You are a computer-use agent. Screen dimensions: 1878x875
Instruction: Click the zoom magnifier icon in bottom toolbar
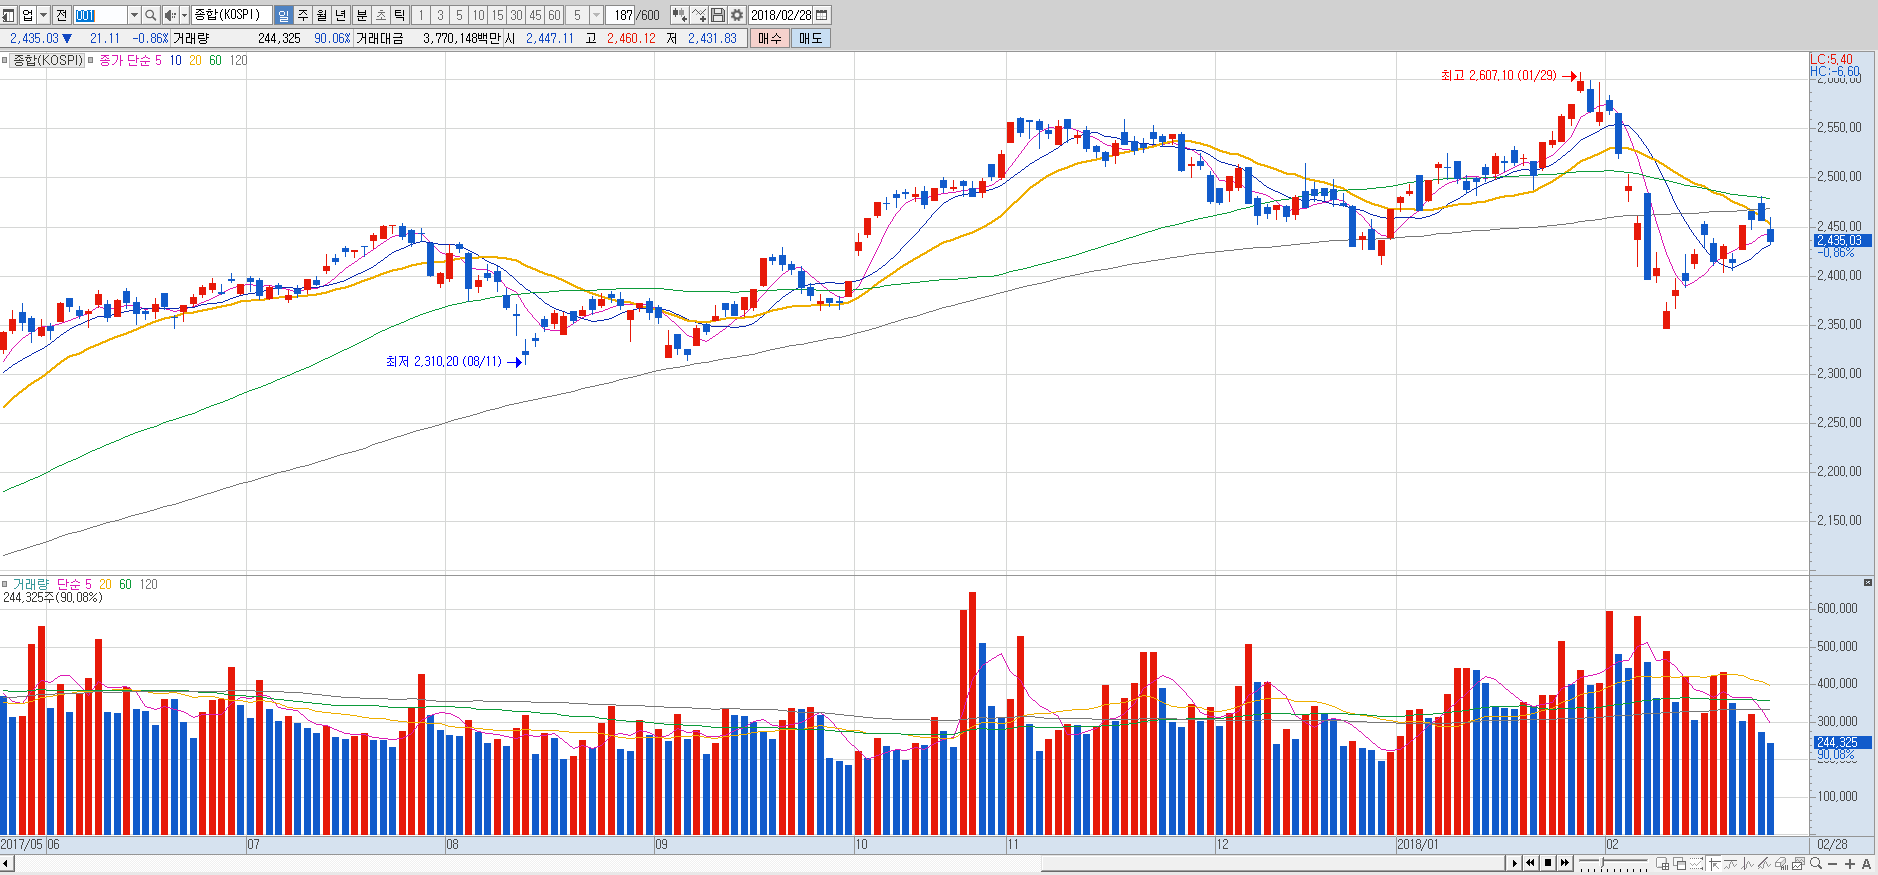tap(1815, 863)
